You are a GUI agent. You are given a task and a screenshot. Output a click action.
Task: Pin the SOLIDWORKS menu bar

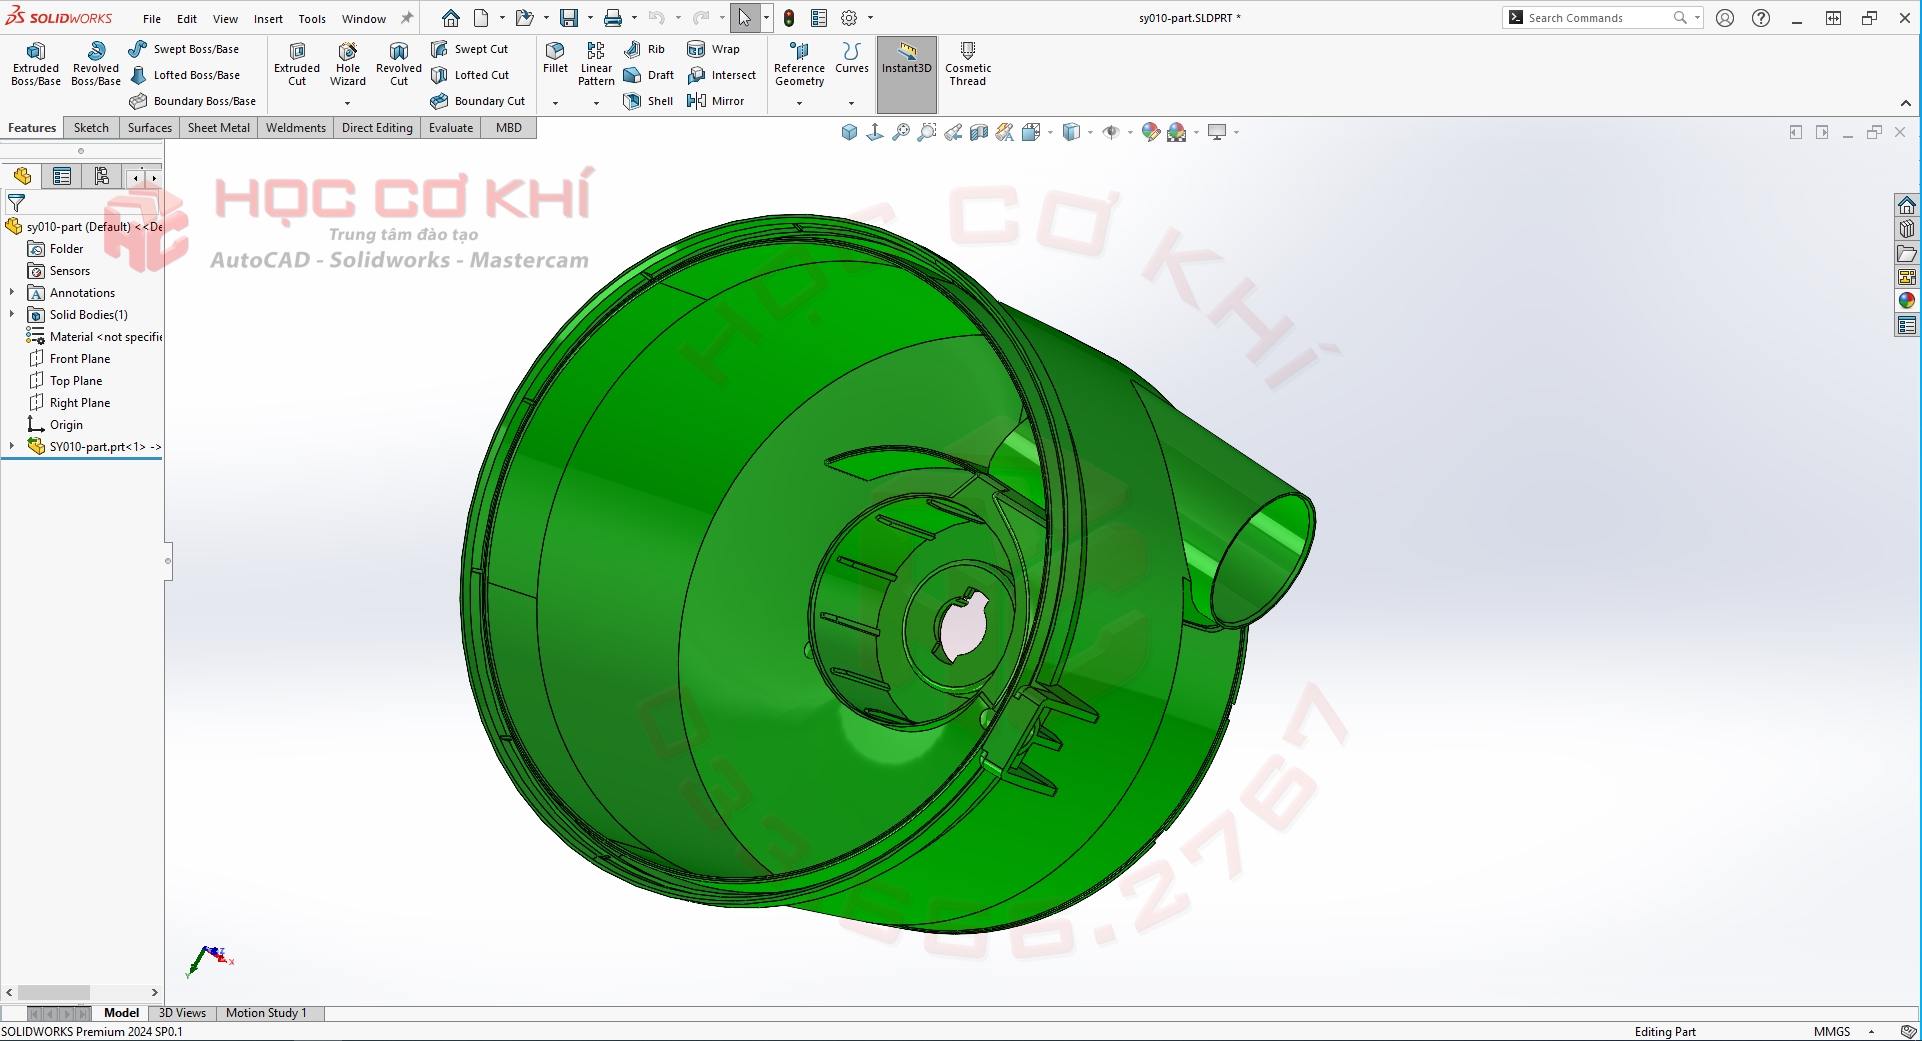(407, 18)
